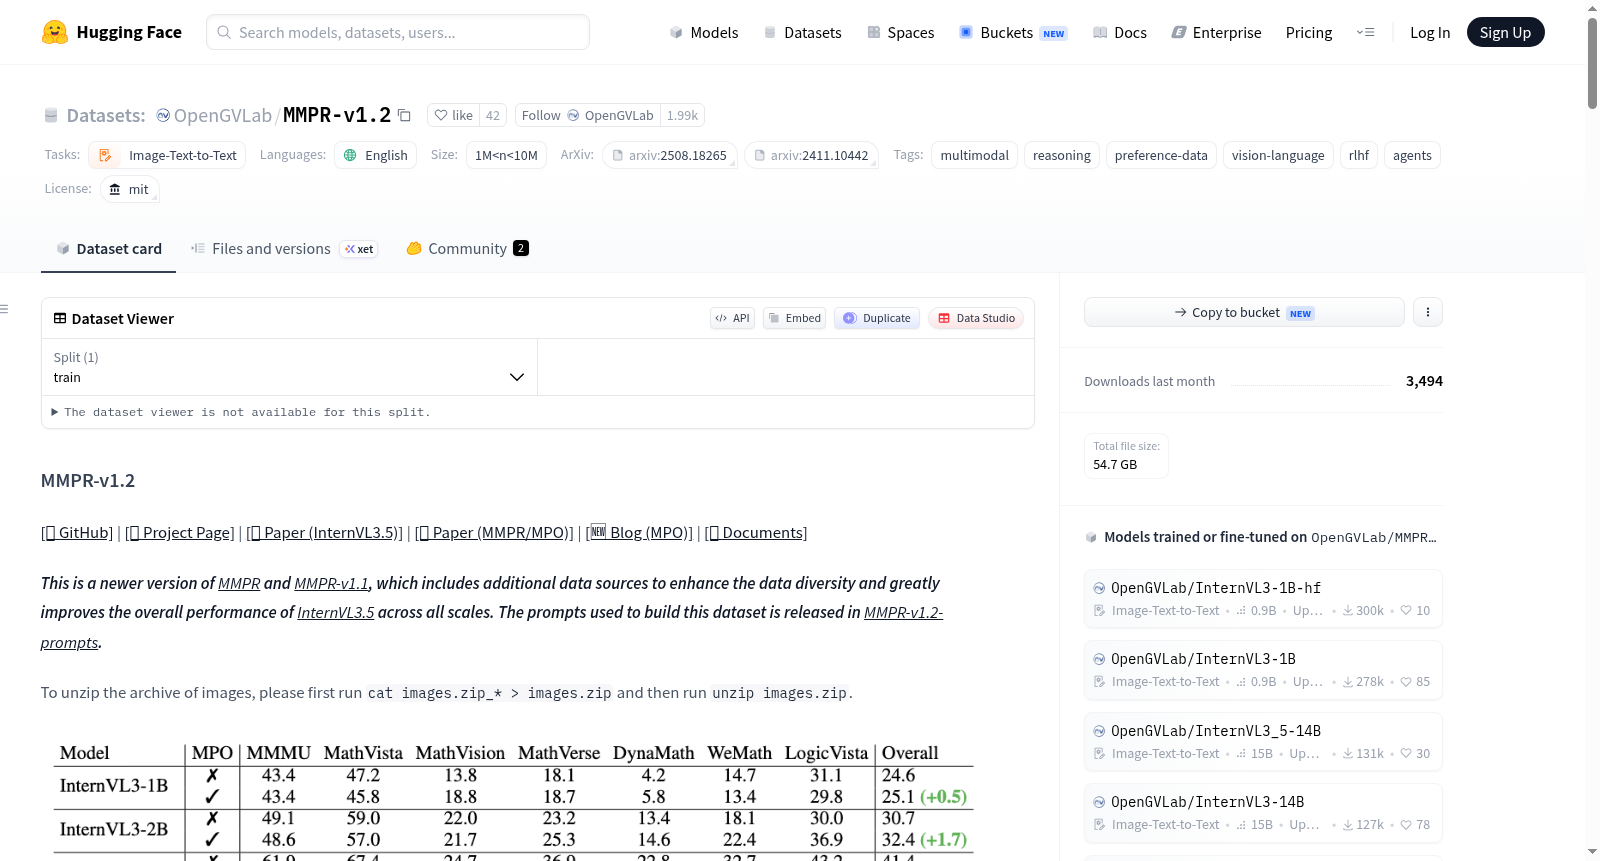Open the OpenGVLab/InternVL3-1B-hf model card
The height and width of the screenshot is (861, 1600).
click(x=1263, y=598)
